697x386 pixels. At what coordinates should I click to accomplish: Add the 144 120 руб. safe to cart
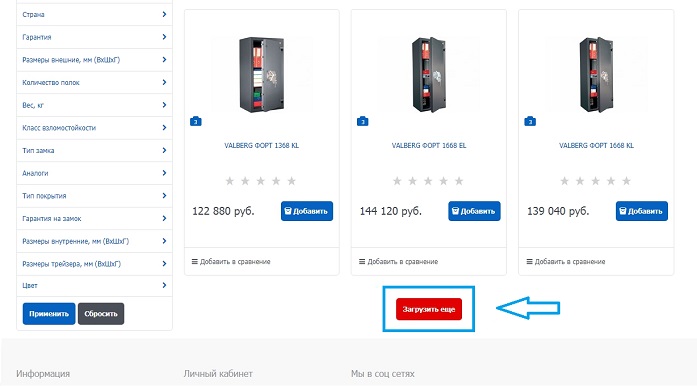coord(474,211)
